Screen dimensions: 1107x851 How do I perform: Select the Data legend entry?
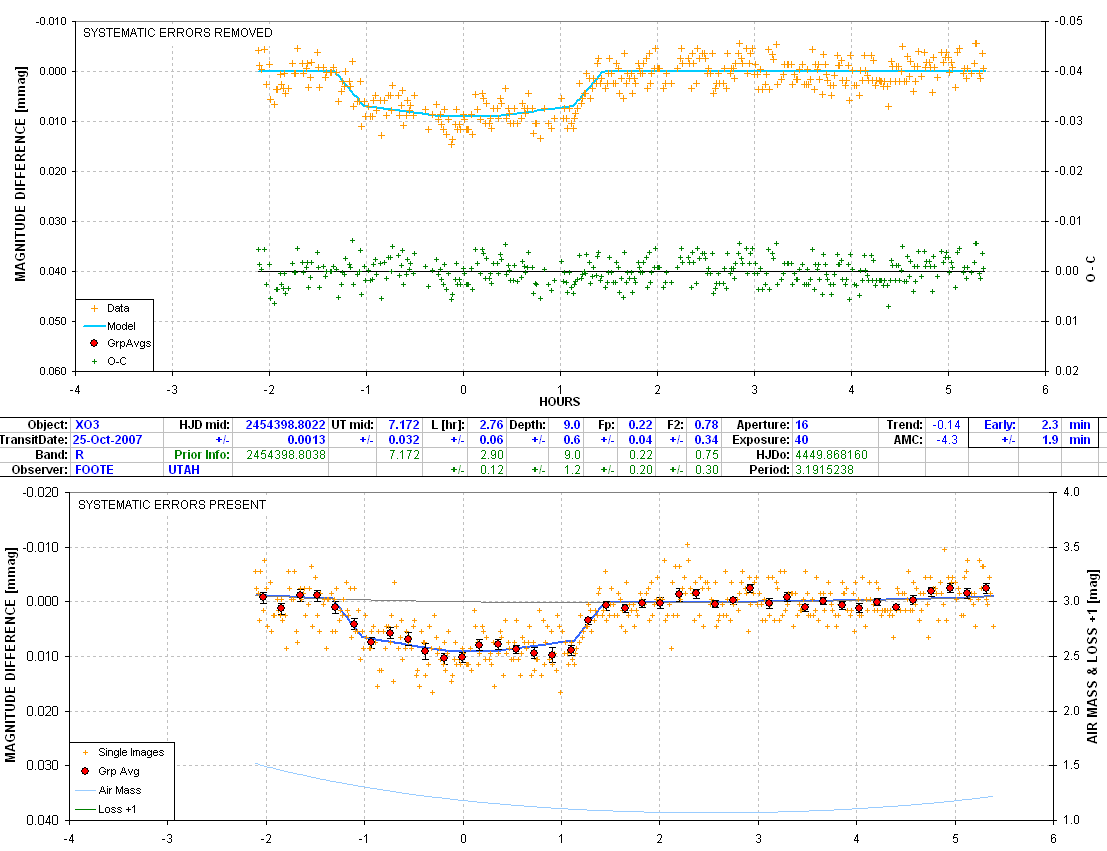tap(110, 308)
